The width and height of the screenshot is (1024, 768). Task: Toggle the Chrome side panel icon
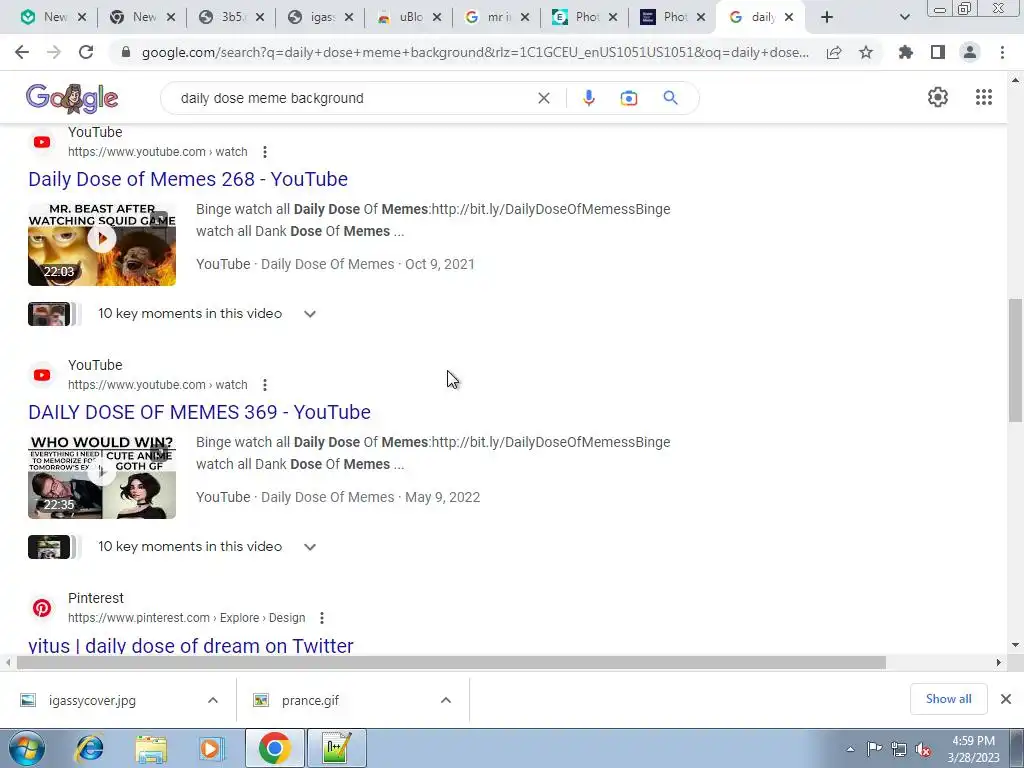938,52
